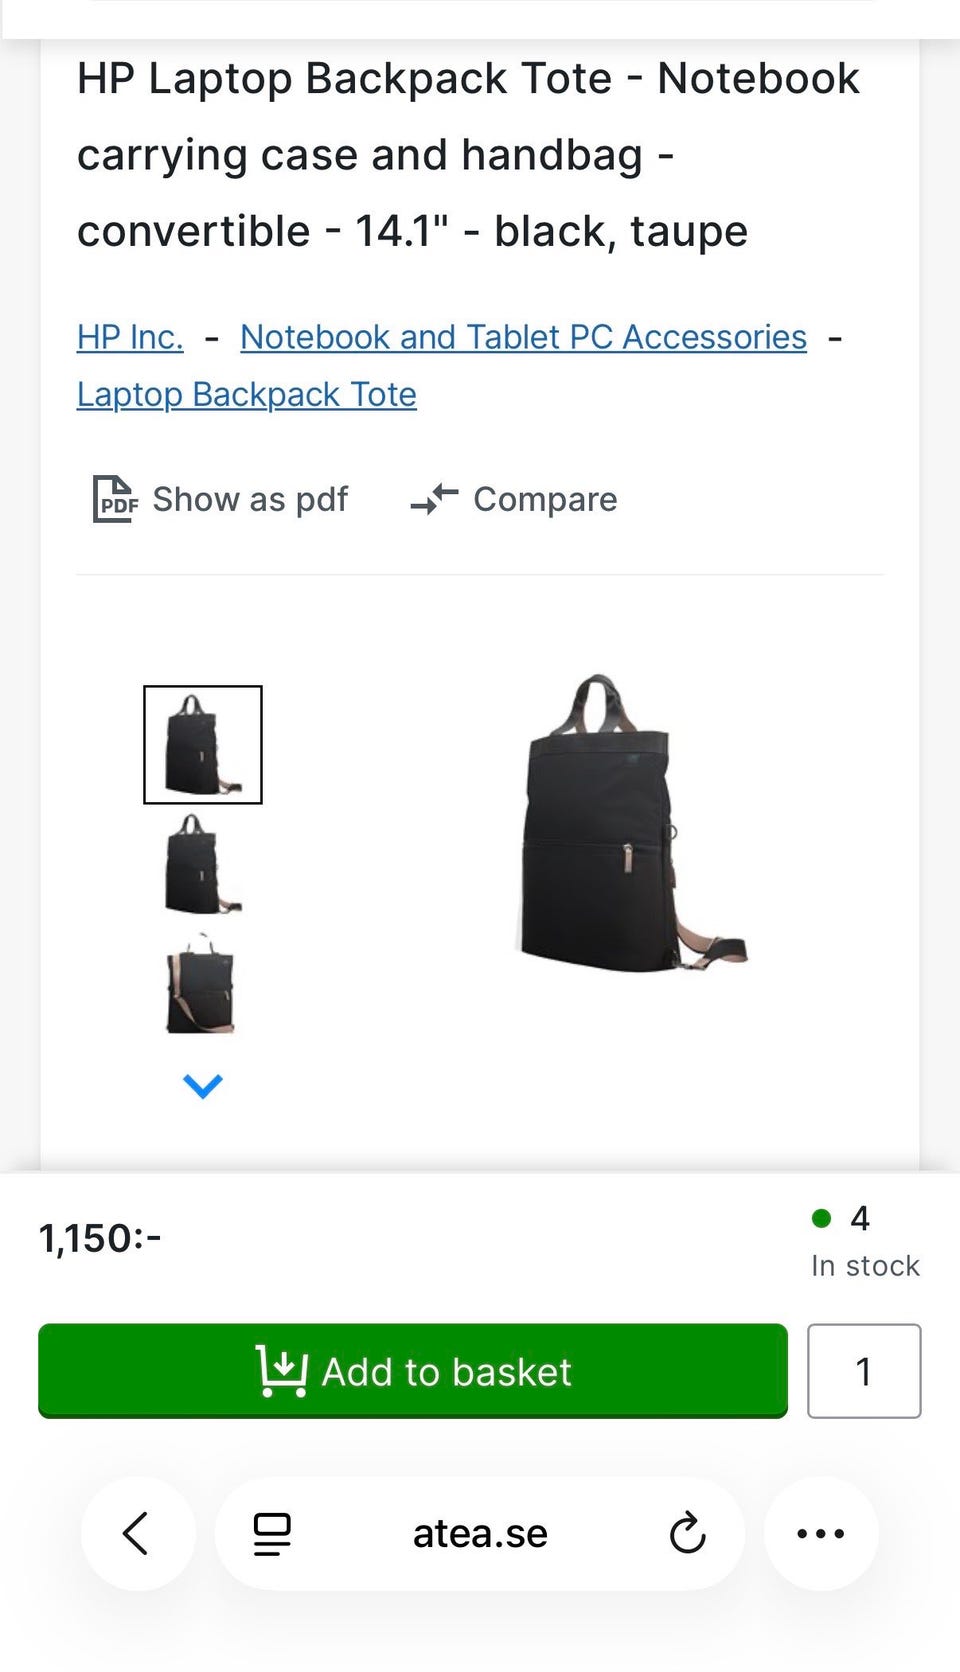Open the three-dot browser menu
960x1672 pixels.
pos(821,1533)
